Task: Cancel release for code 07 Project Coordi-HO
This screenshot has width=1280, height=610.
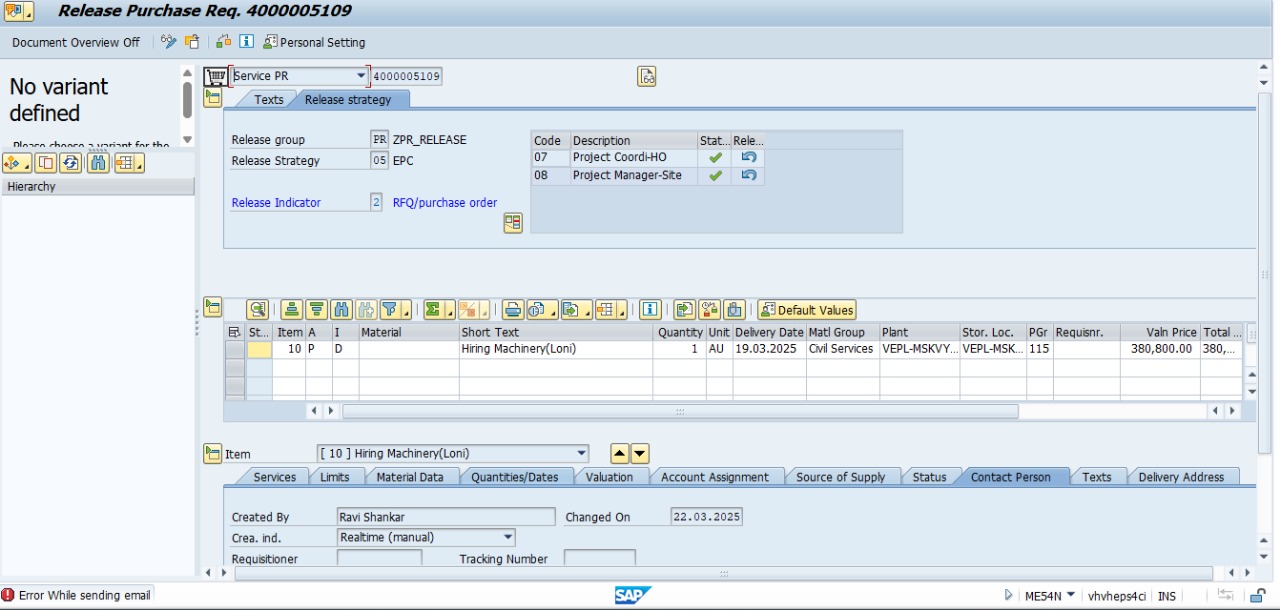Action: [x=748, y=158]
